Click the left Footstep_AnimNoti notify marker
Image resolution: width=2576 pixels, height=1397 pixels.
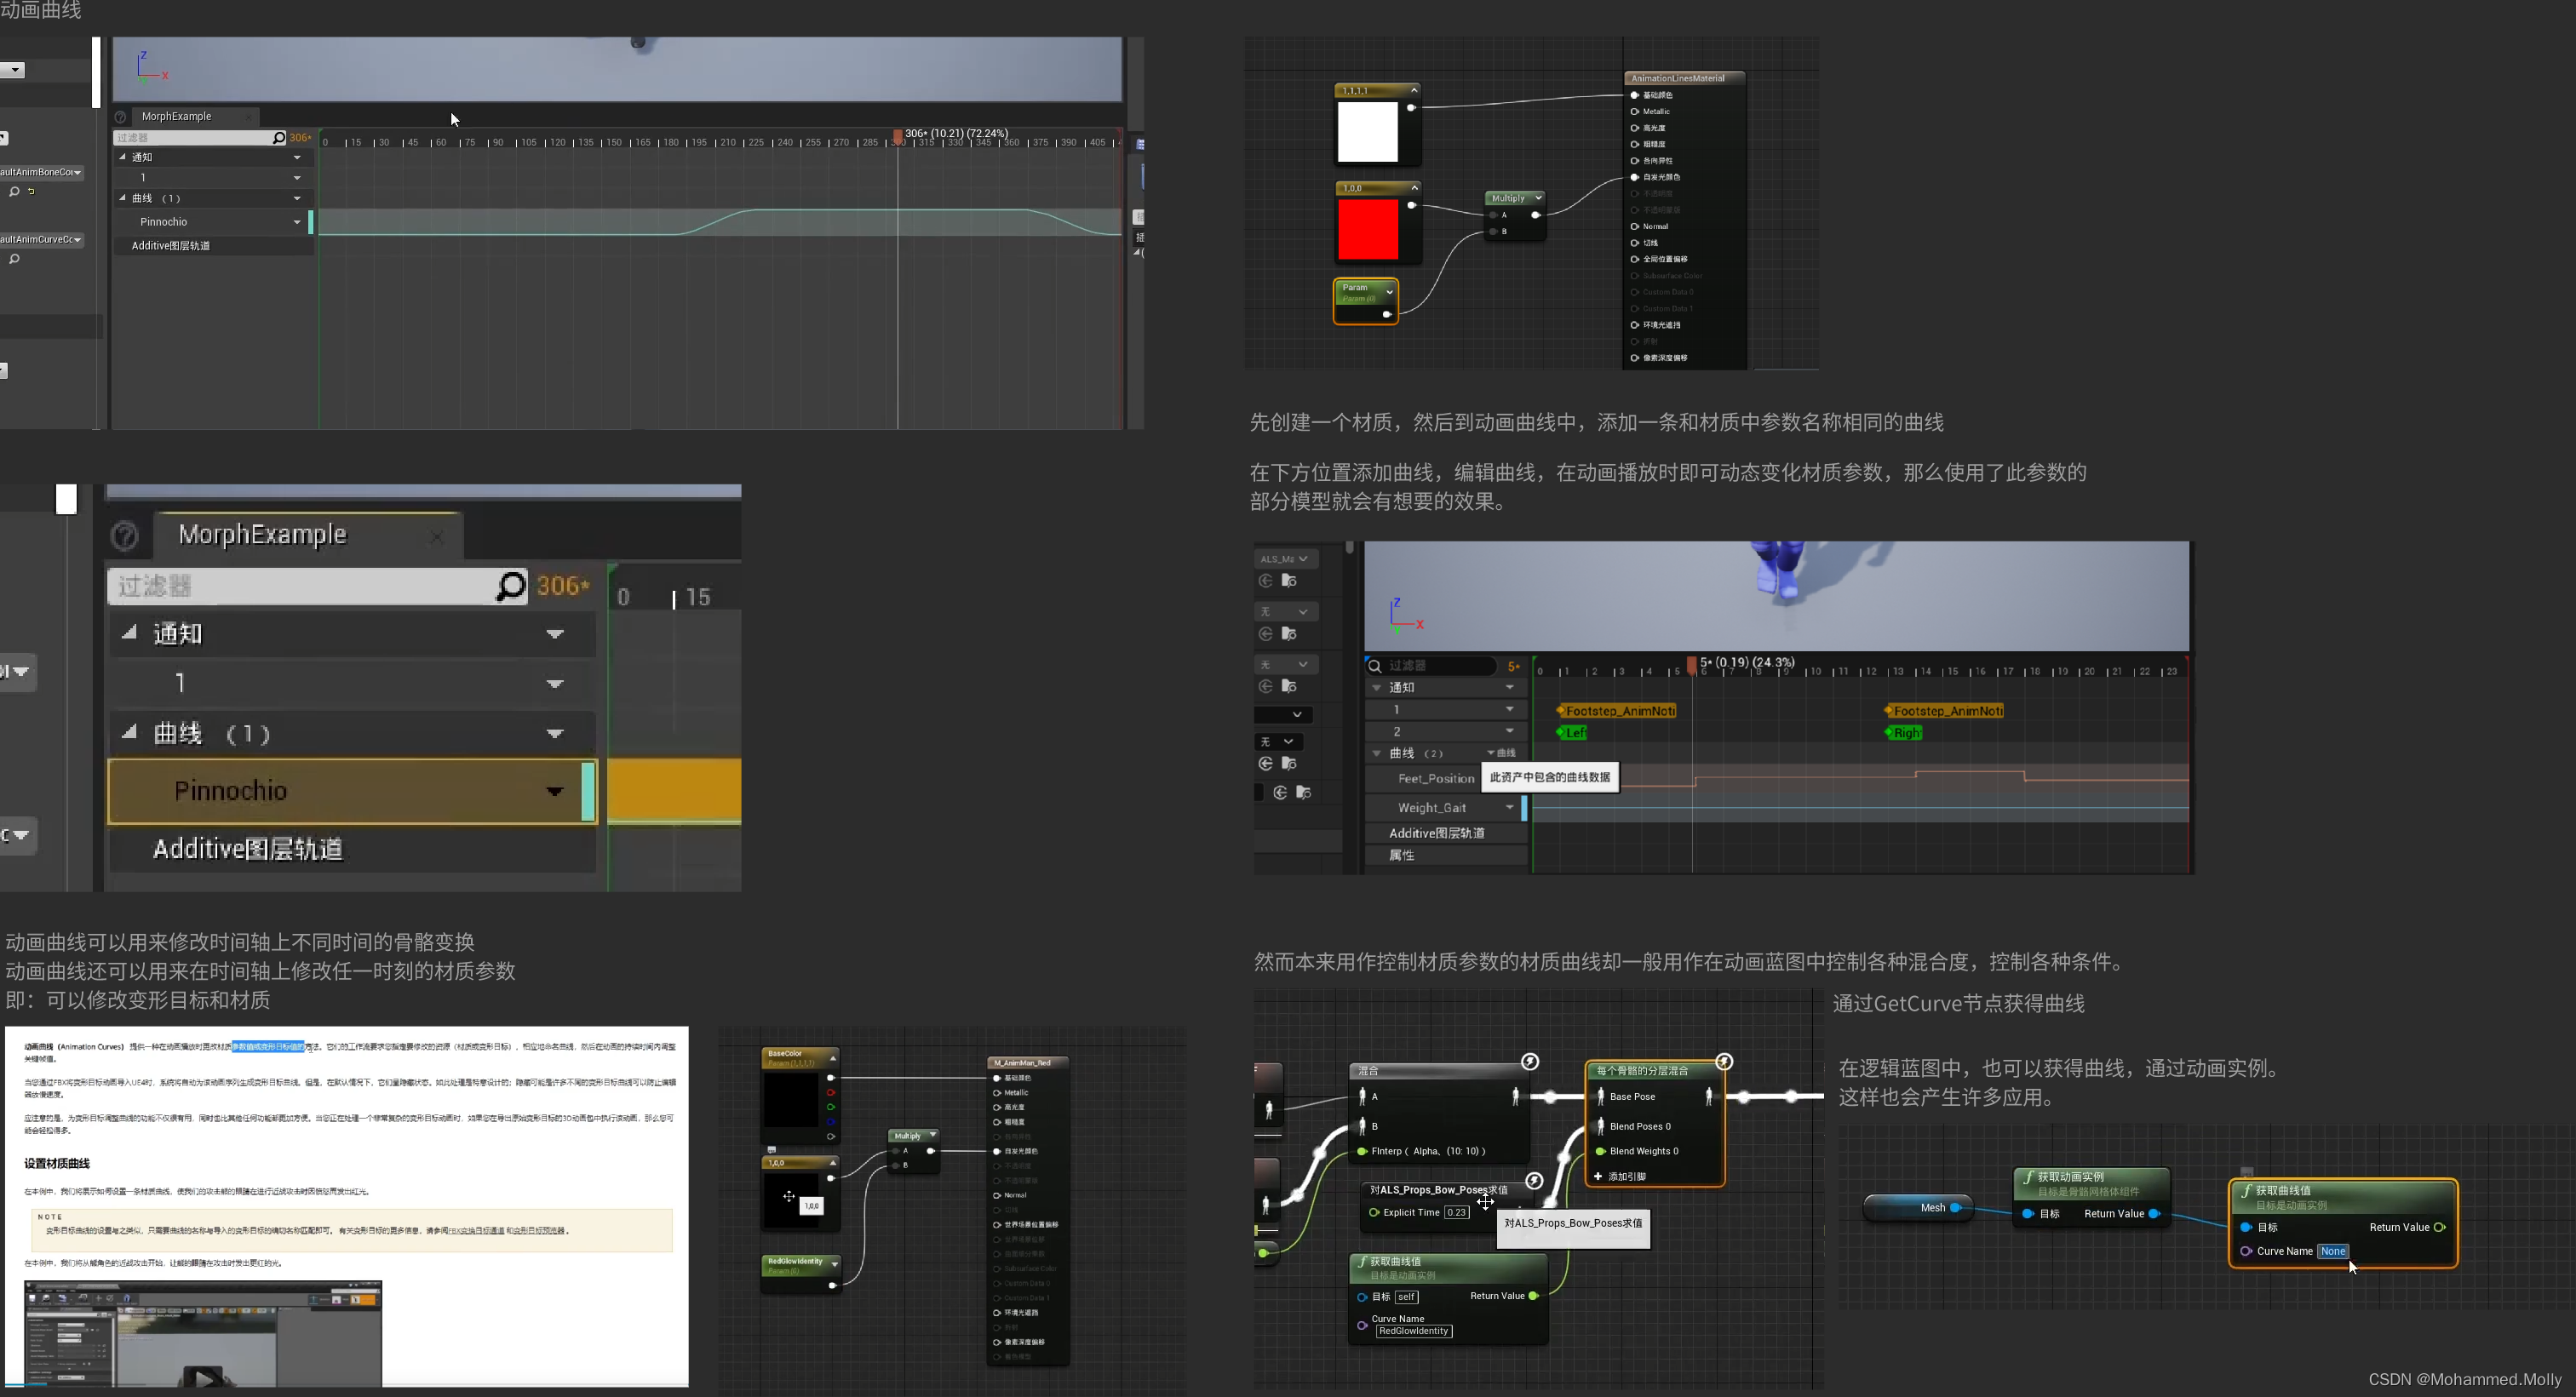click(x=1618, y=711)
